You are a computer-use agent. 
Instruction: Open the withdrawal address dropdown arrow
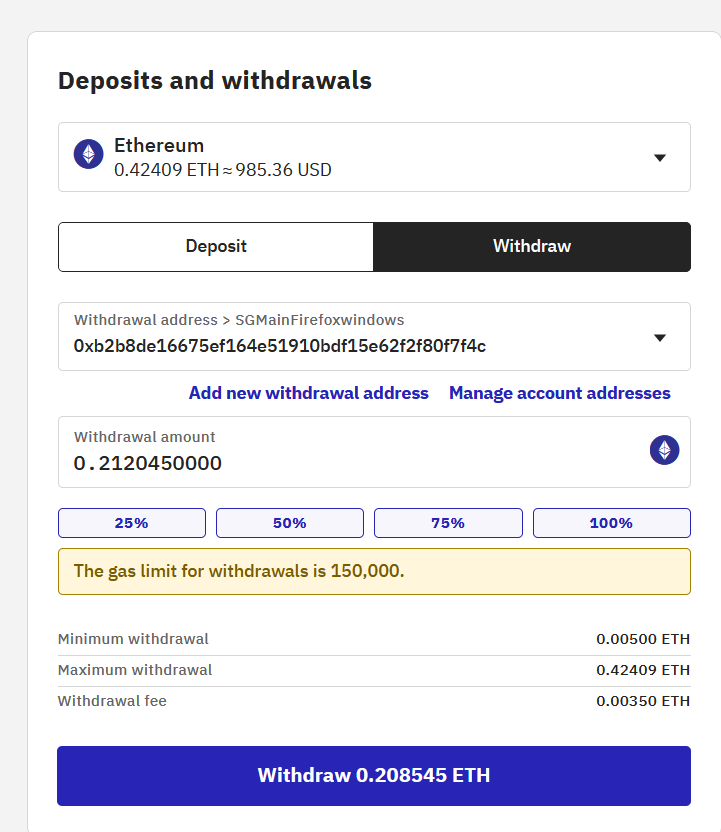(x=660, y=338)
